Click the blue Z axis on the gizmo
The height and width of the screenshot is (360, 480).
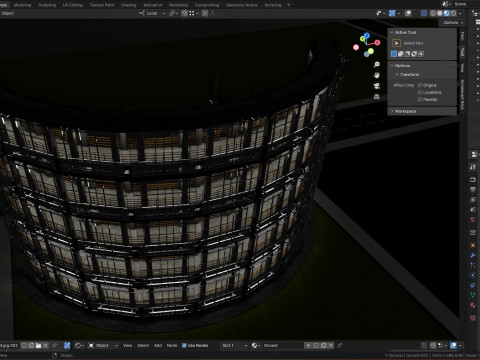367,35
